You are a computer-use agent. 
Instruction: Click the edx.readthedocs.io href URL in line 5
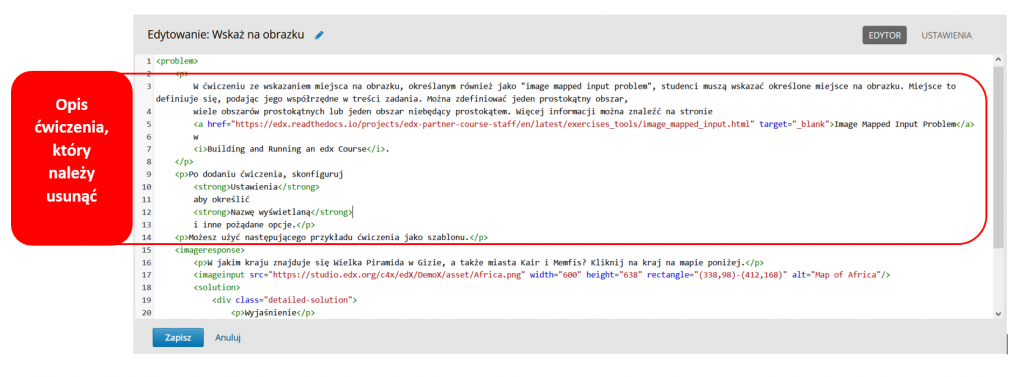(x=493, y=123)
